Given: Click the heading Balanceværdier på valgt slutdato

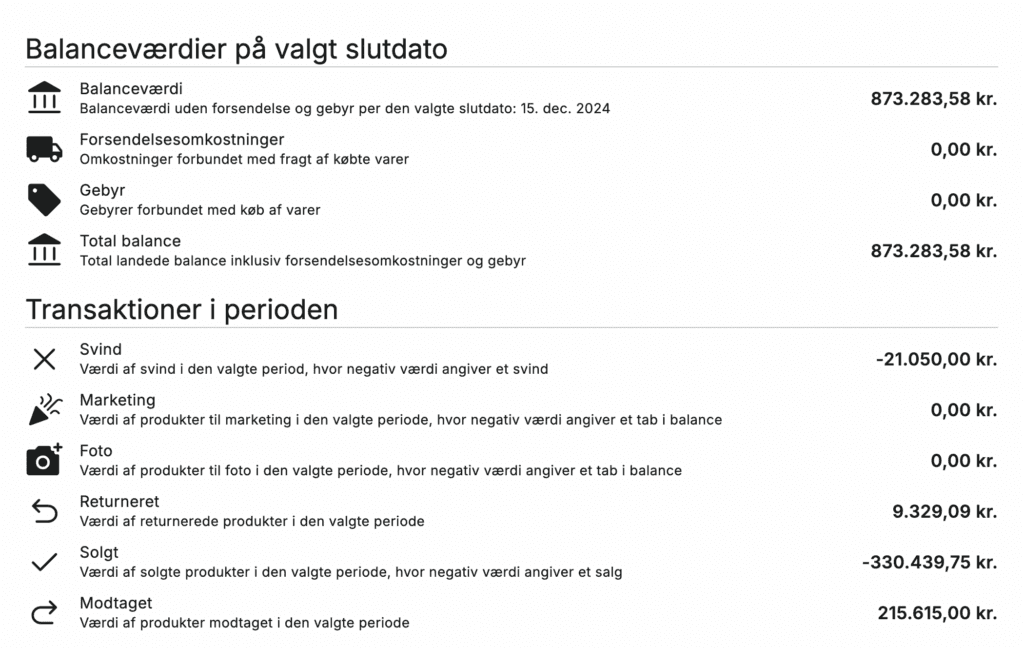Looking at the screenshot, I should [236, 49].
